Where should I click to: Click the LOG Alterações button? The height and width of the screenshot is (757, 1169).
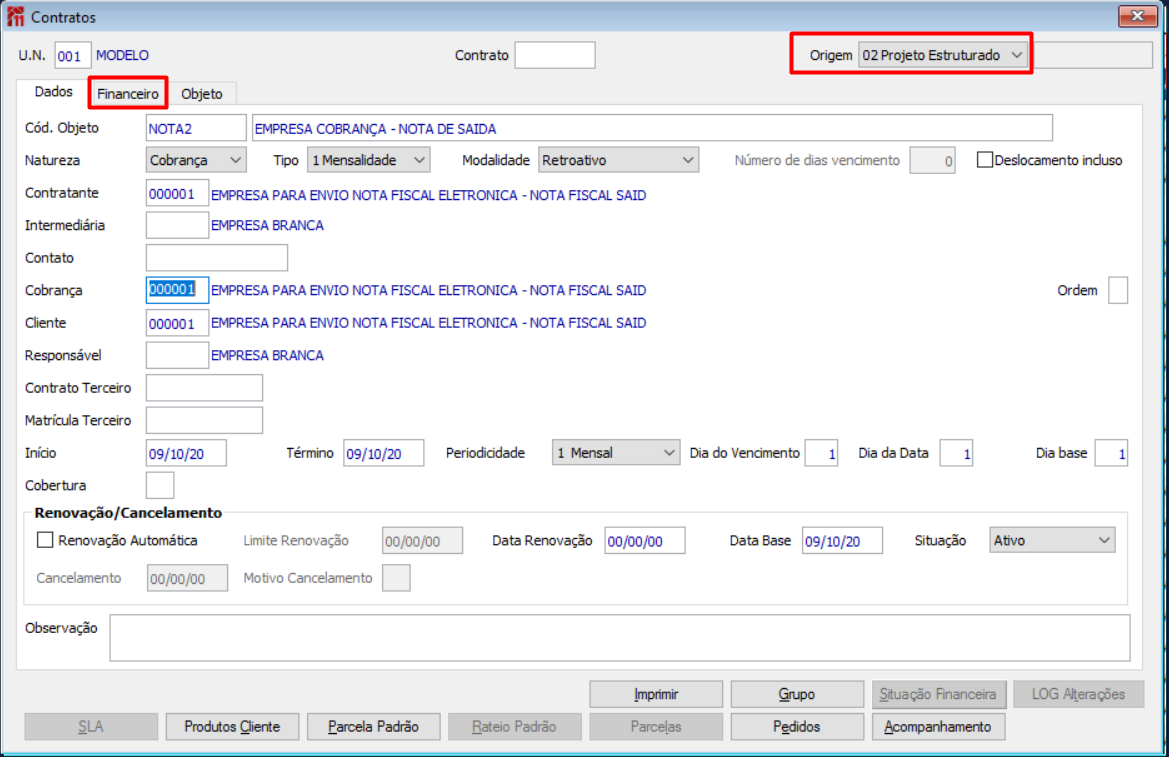(1078, 694)
